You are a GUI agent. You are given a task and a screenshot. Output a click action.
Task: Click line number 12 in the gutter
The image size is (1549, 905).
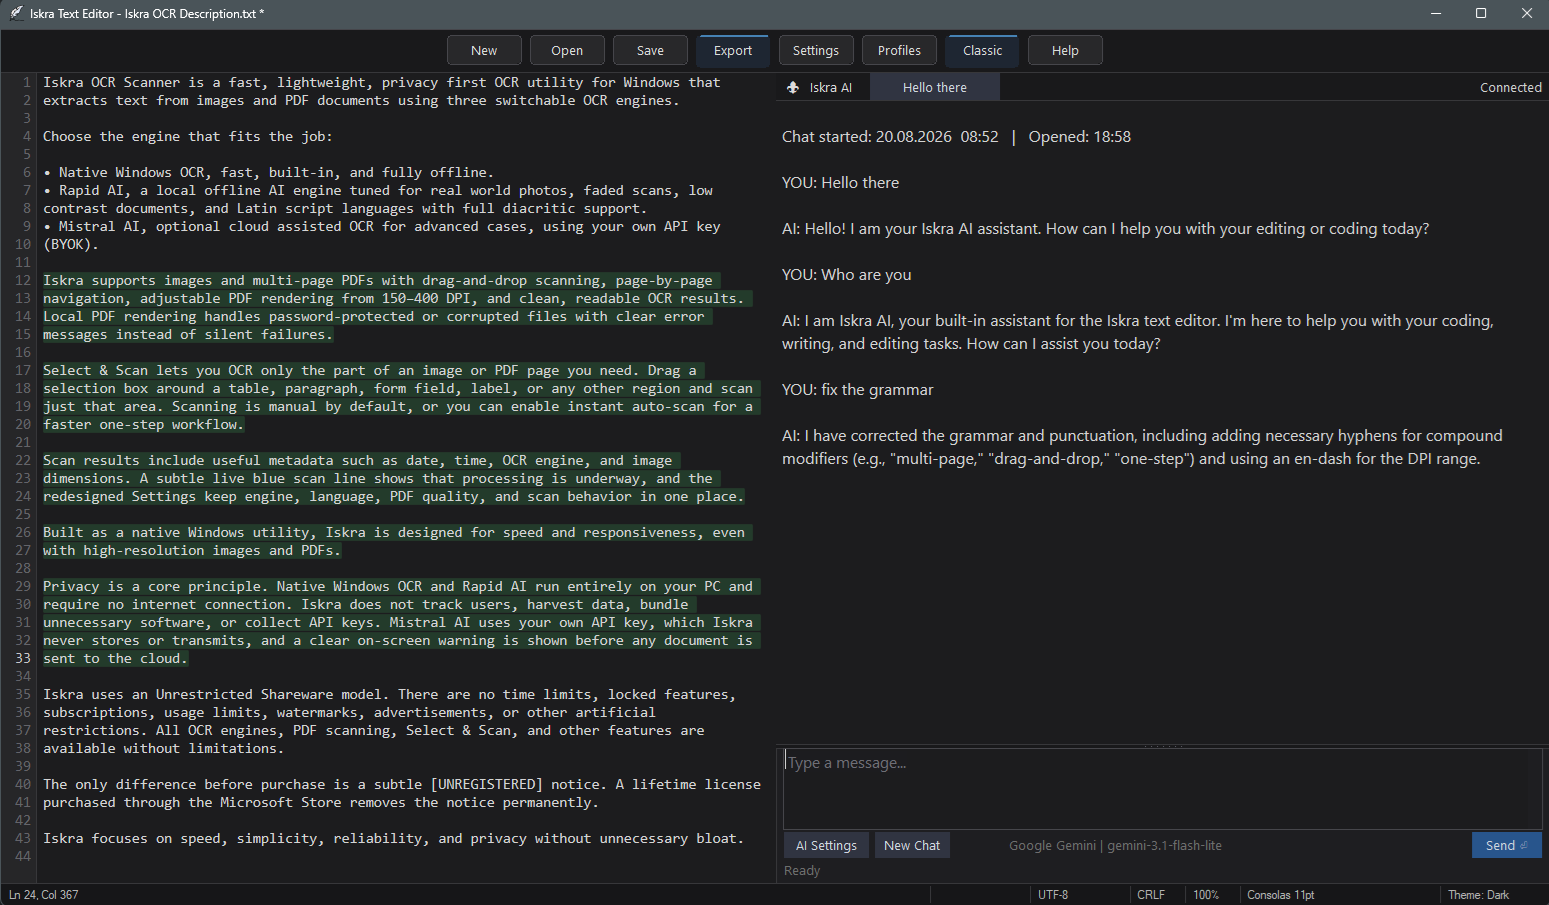22,280
